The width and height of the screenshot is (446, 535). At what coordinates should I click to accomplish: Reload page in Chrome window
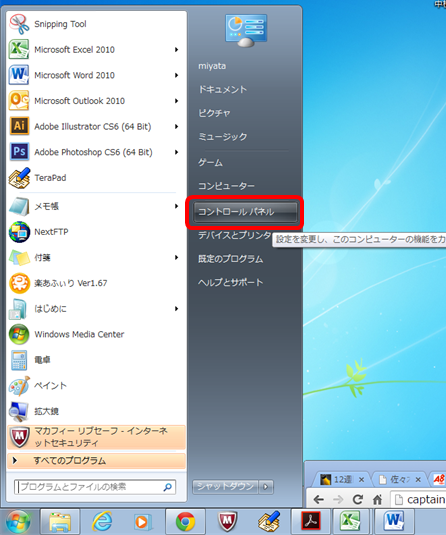click(357, 500)
